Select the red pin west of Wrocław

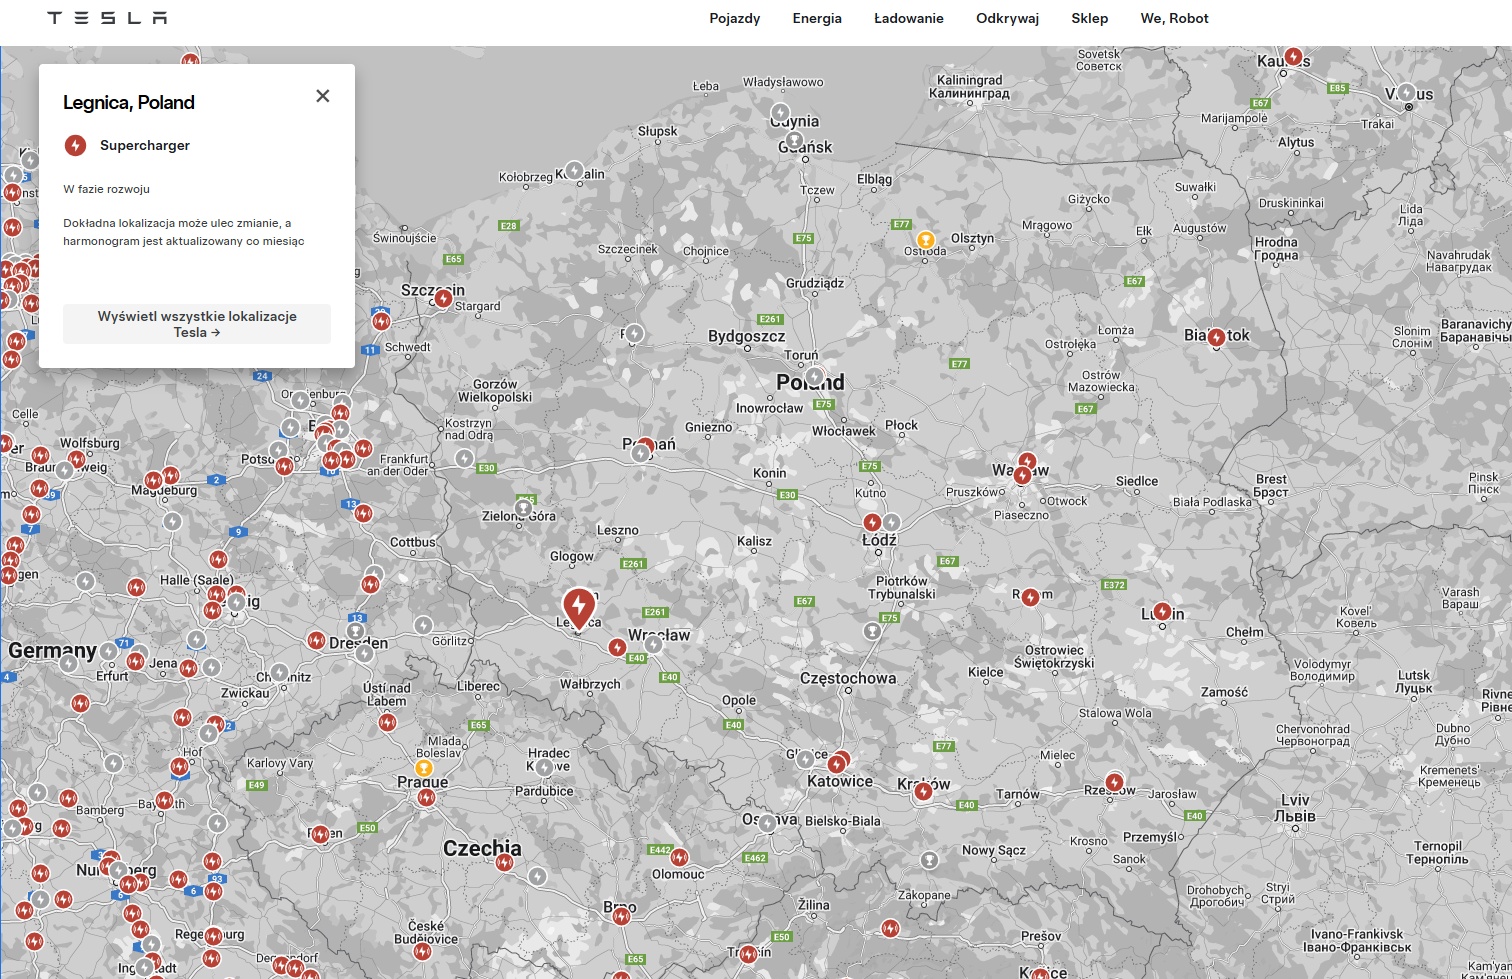pyautogui.click(x=618, y=647)
